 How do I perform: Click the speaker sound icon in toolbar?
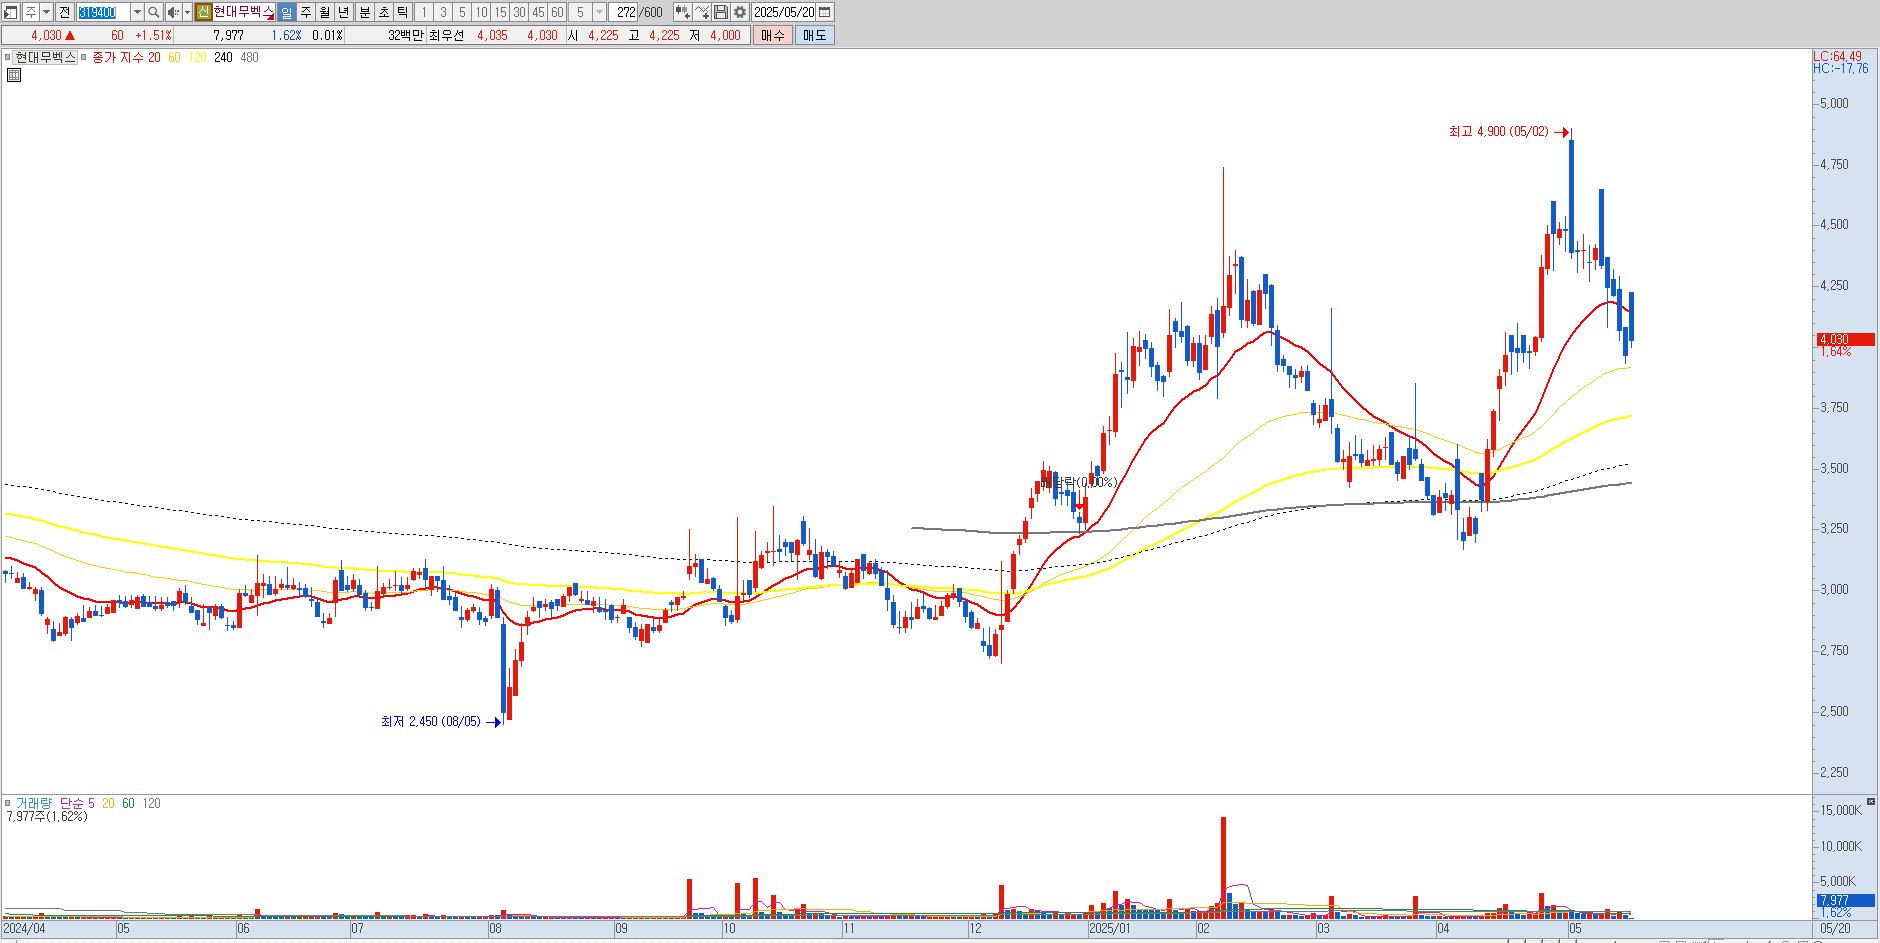(x=173, y=12)
